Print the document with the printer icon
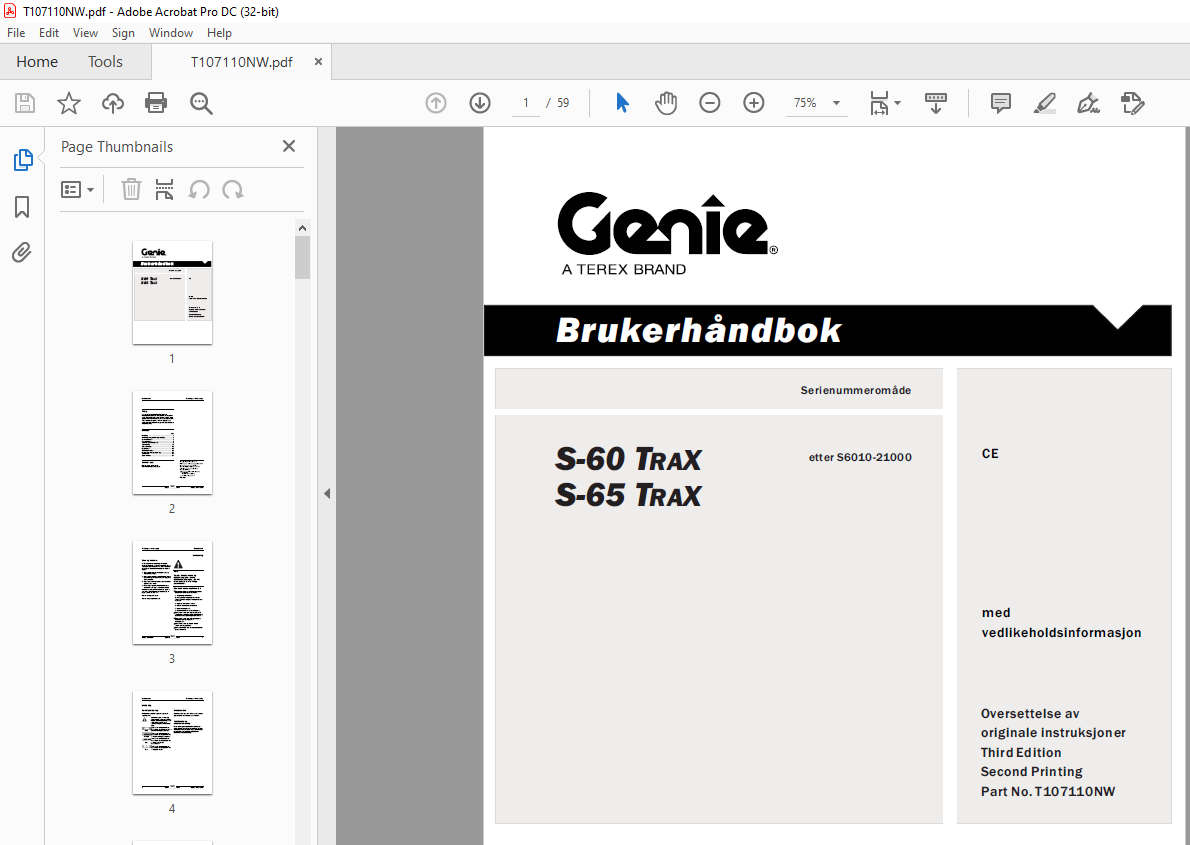 156,103
